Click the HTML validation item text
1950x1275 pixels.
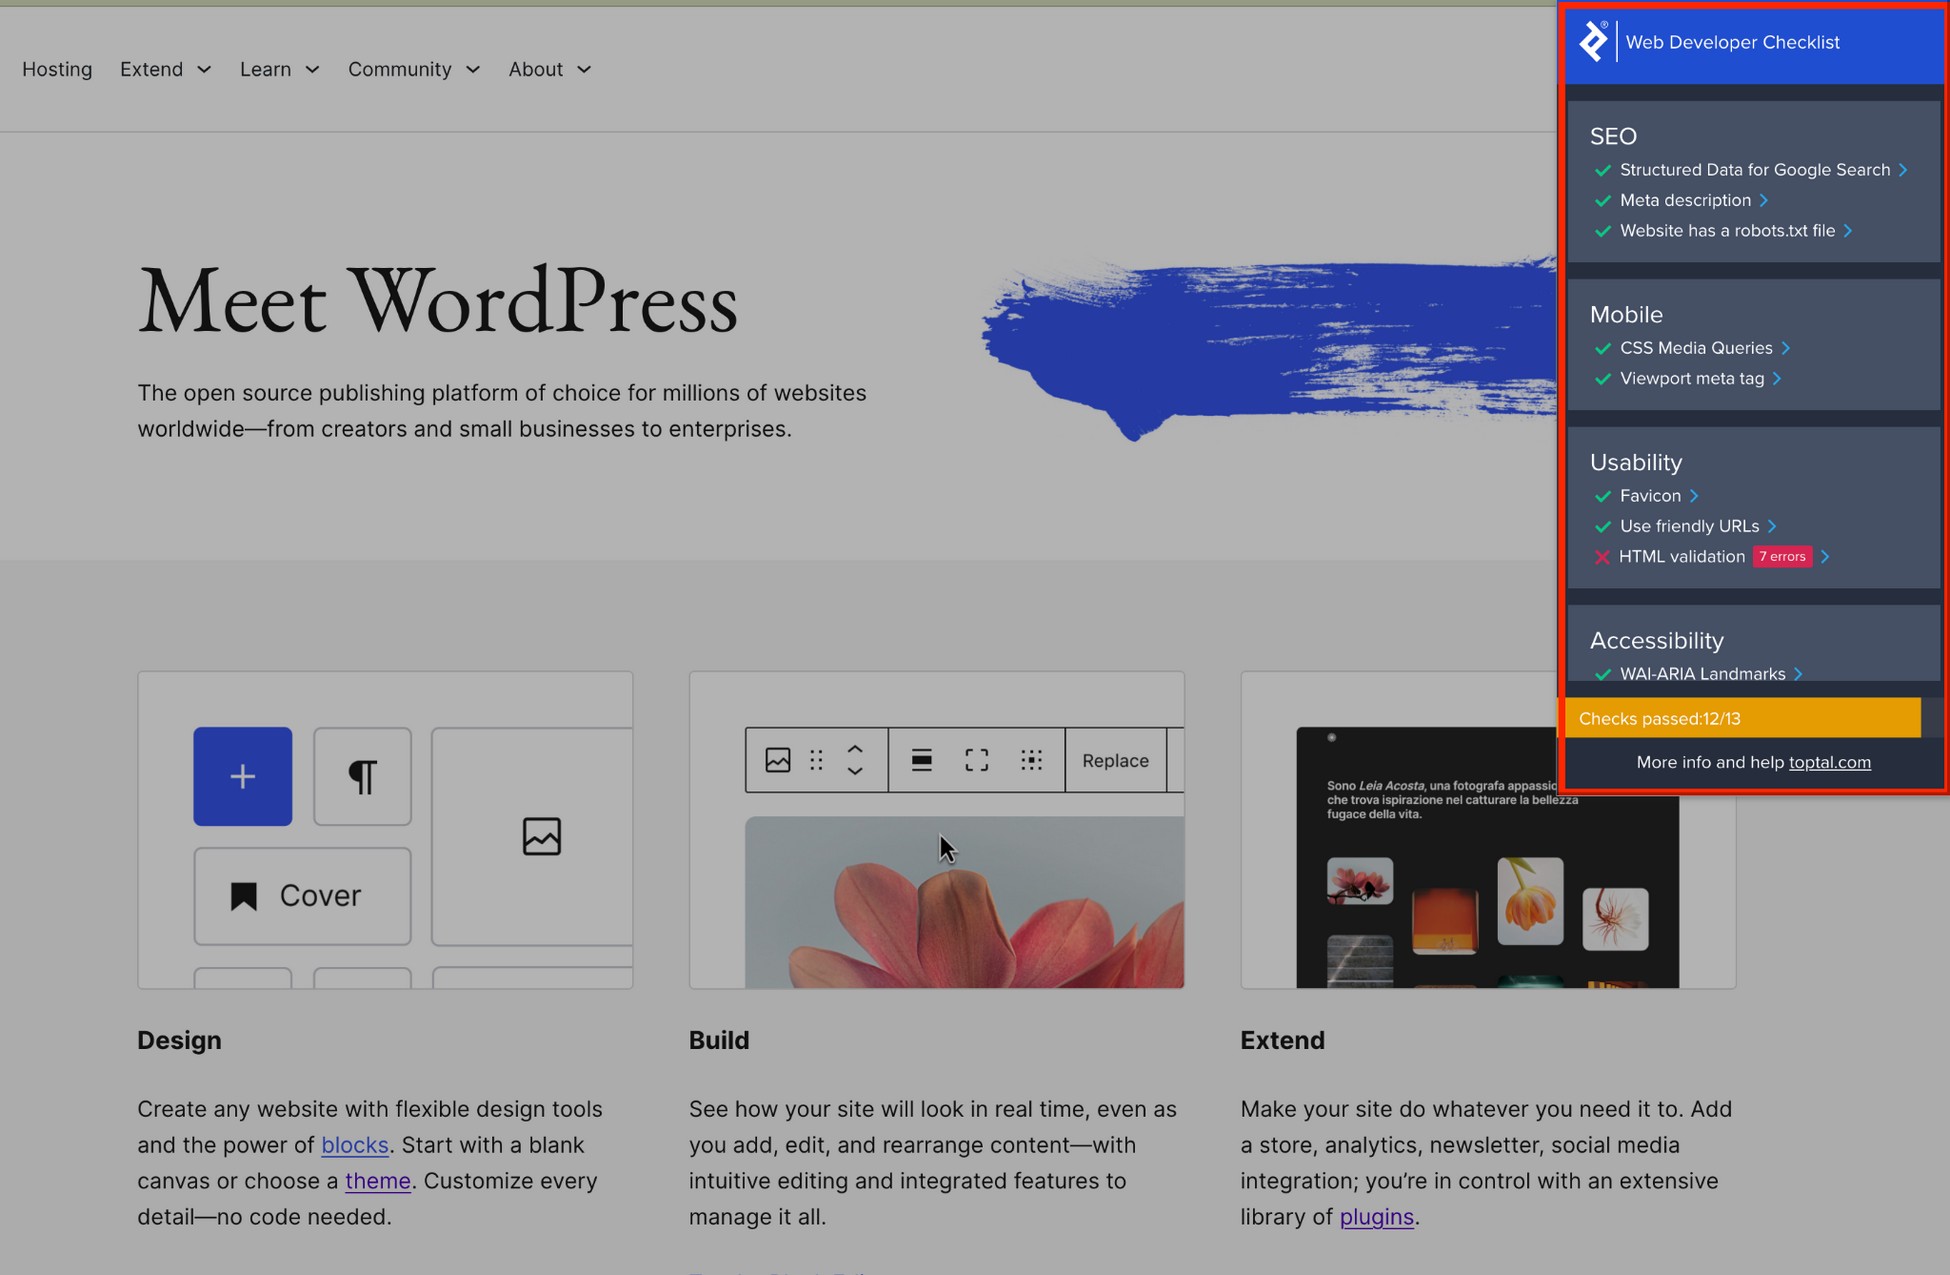click(1681, 557)
